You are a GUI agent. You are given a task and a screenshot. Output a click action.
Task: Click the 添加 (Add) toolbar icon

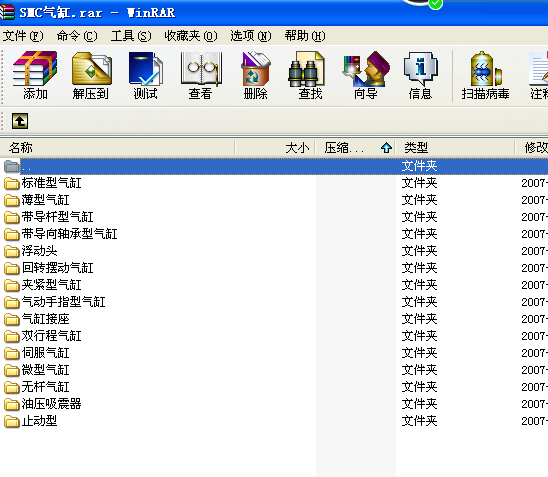click(35, 75)
